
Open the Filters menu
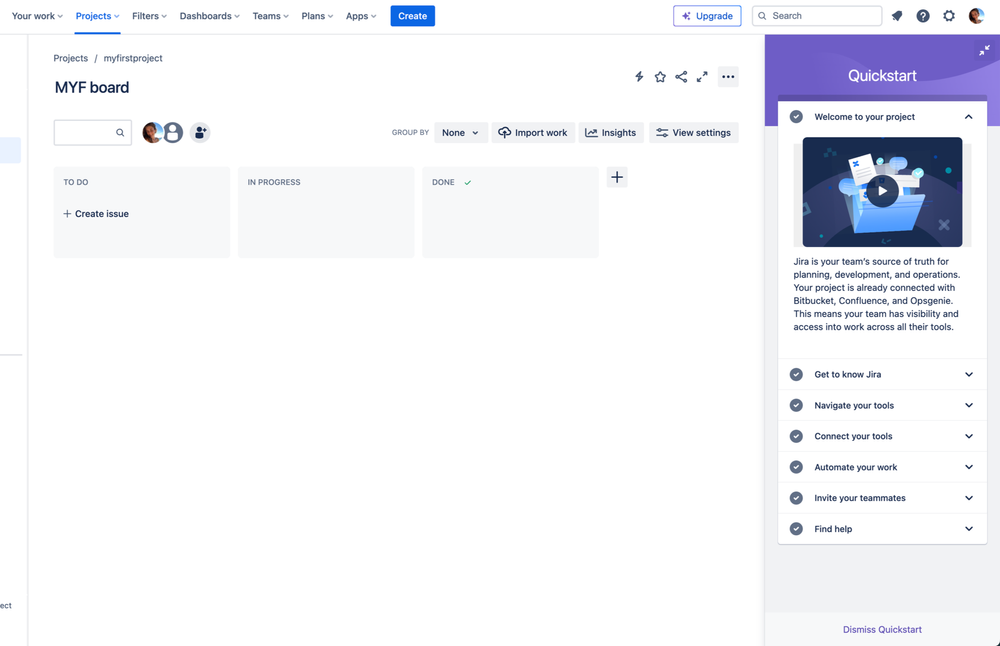pos(149,16)
